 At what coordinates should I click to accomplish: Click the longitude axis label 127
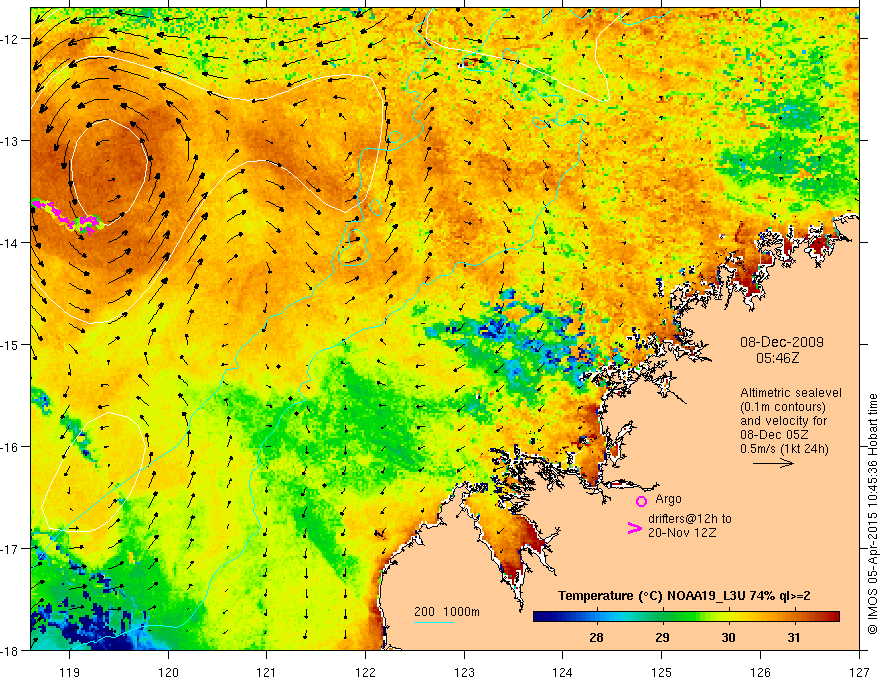[859, 672]
